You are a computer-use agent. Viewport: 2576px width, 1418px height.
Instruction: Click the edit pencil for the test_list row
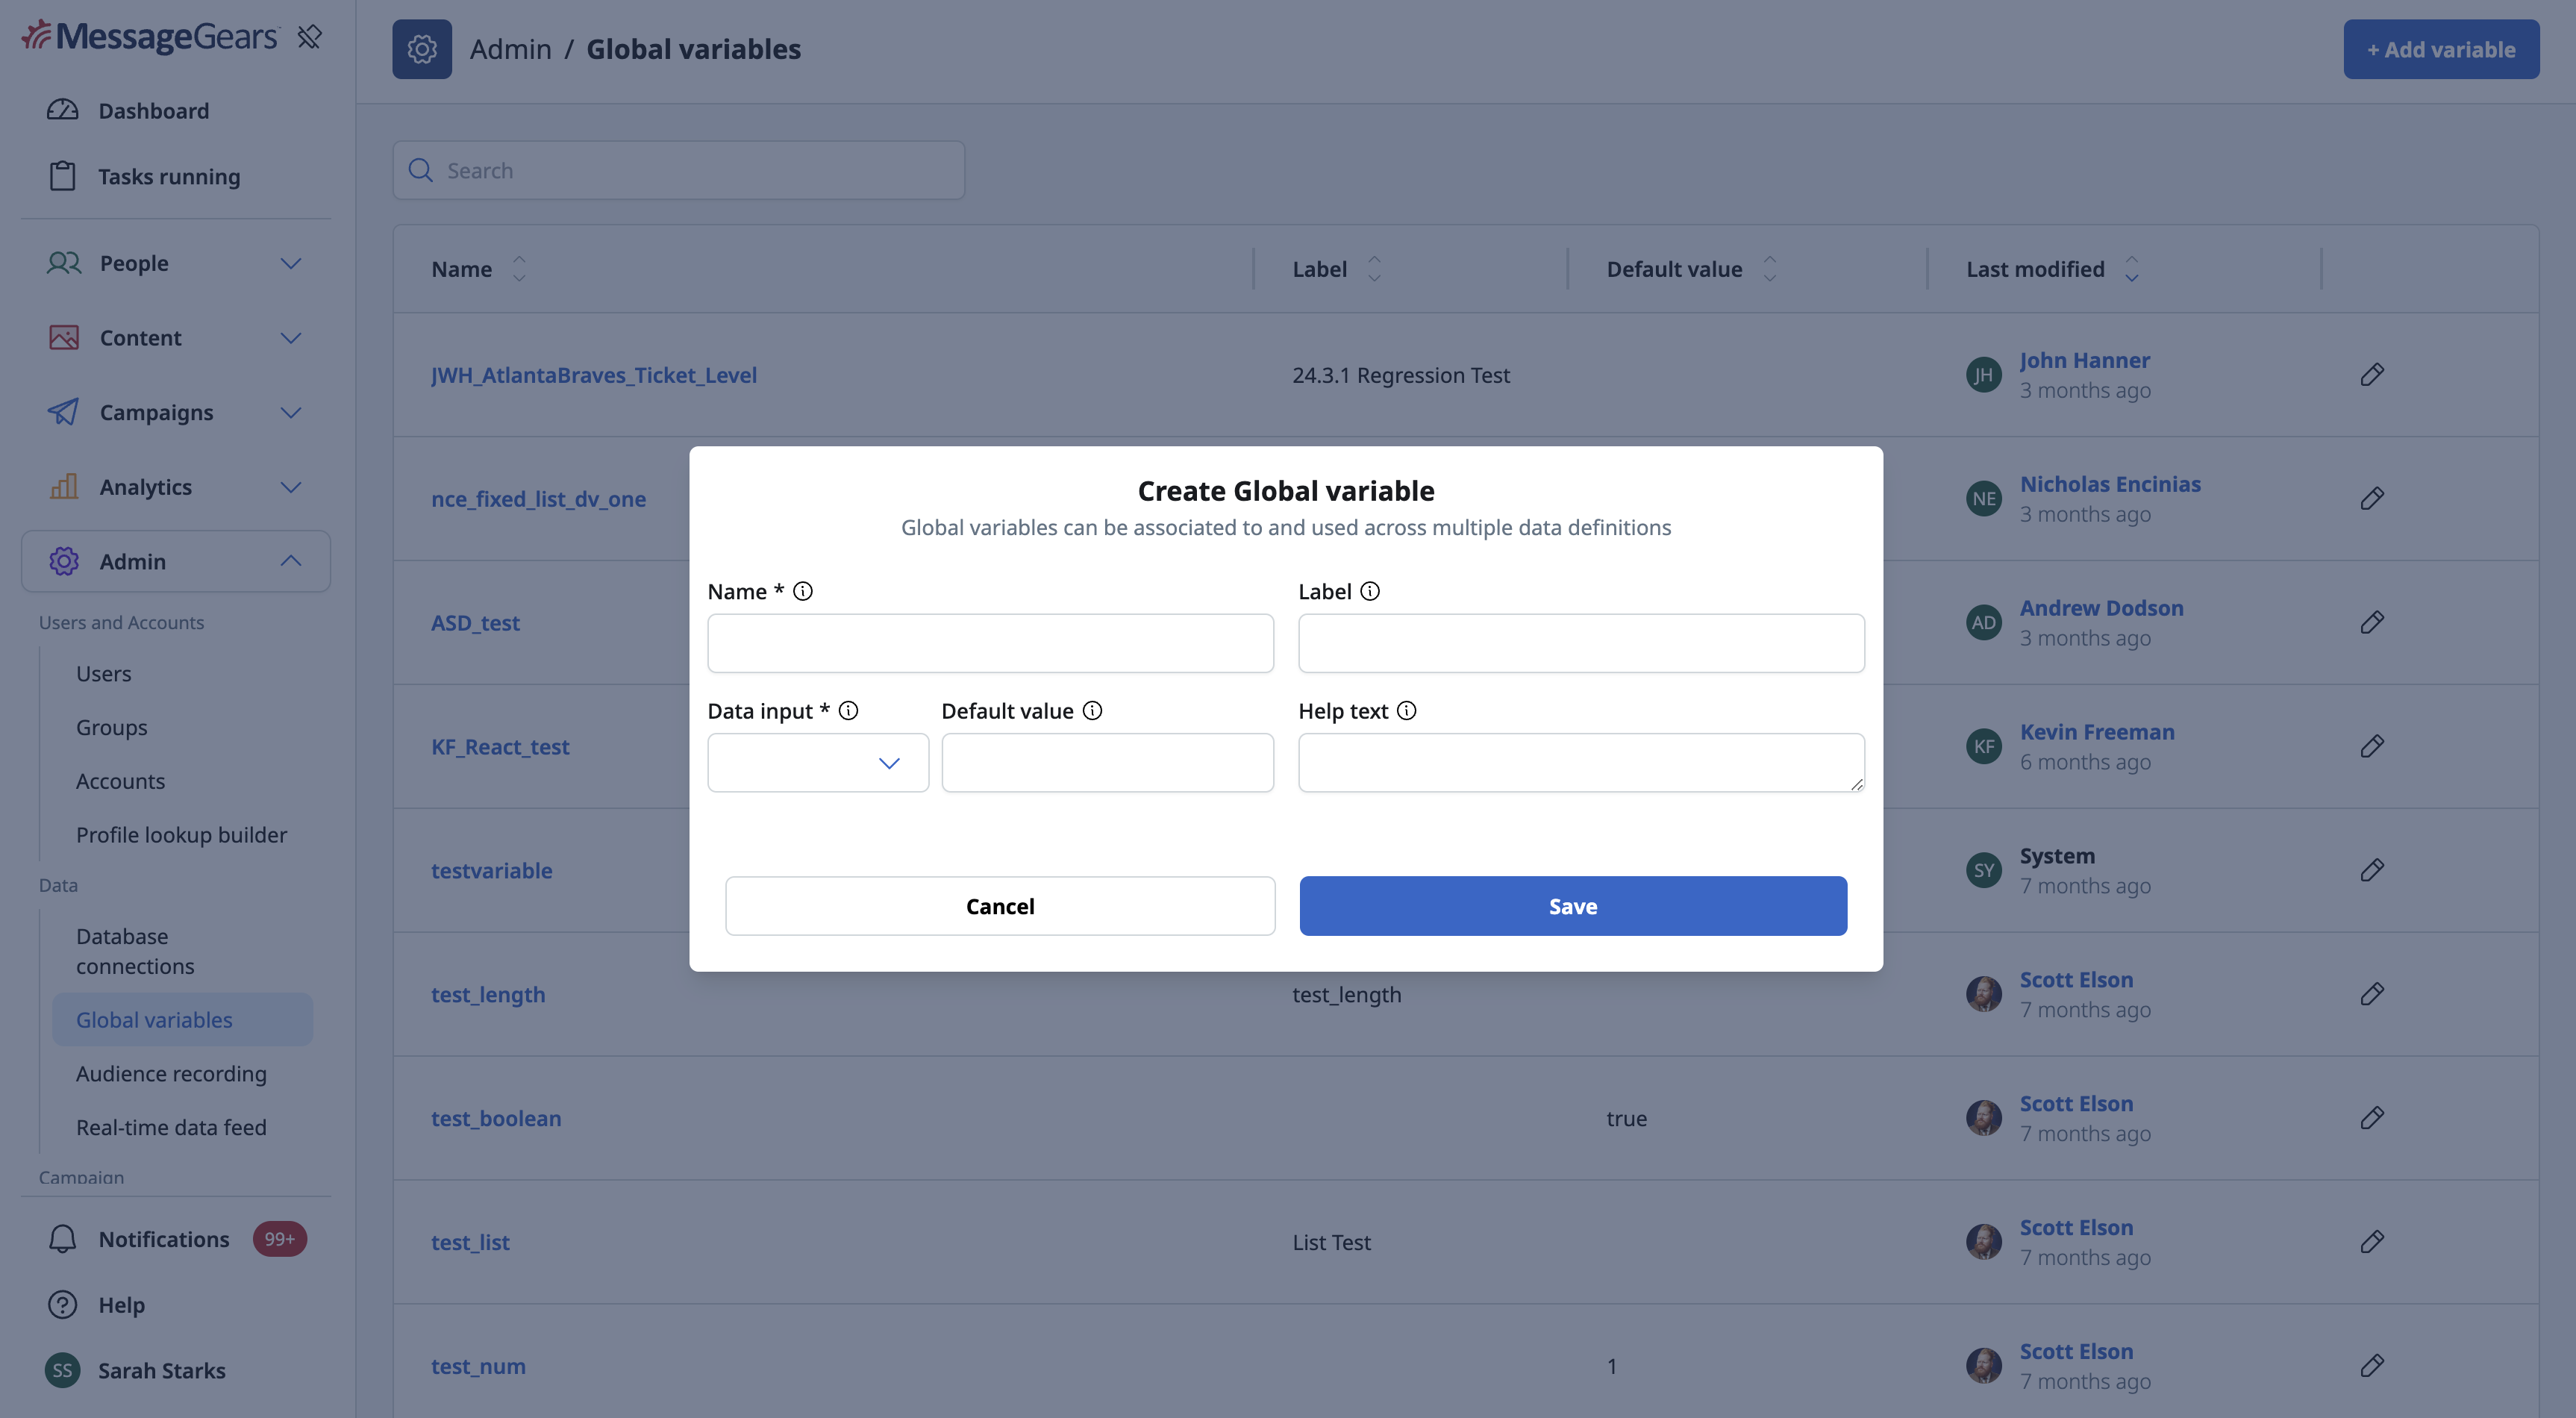2372,1242
